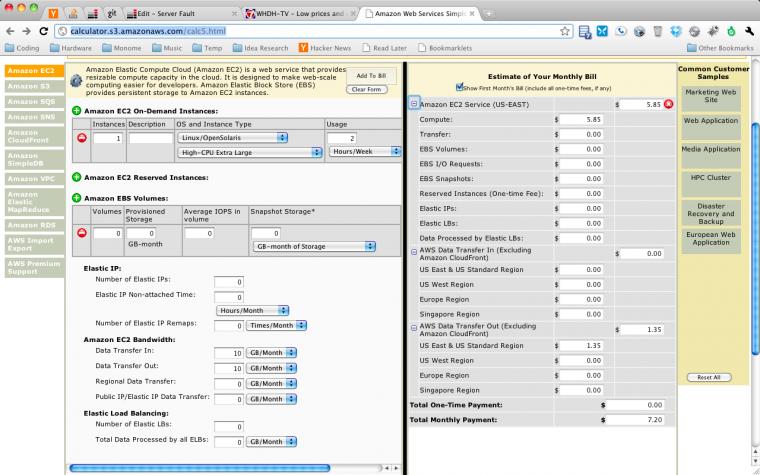Image resolution: width=760 pixels, height=475 pixels.
Task: Click the trash can extension icon
Action: click(x=658, y=32)
